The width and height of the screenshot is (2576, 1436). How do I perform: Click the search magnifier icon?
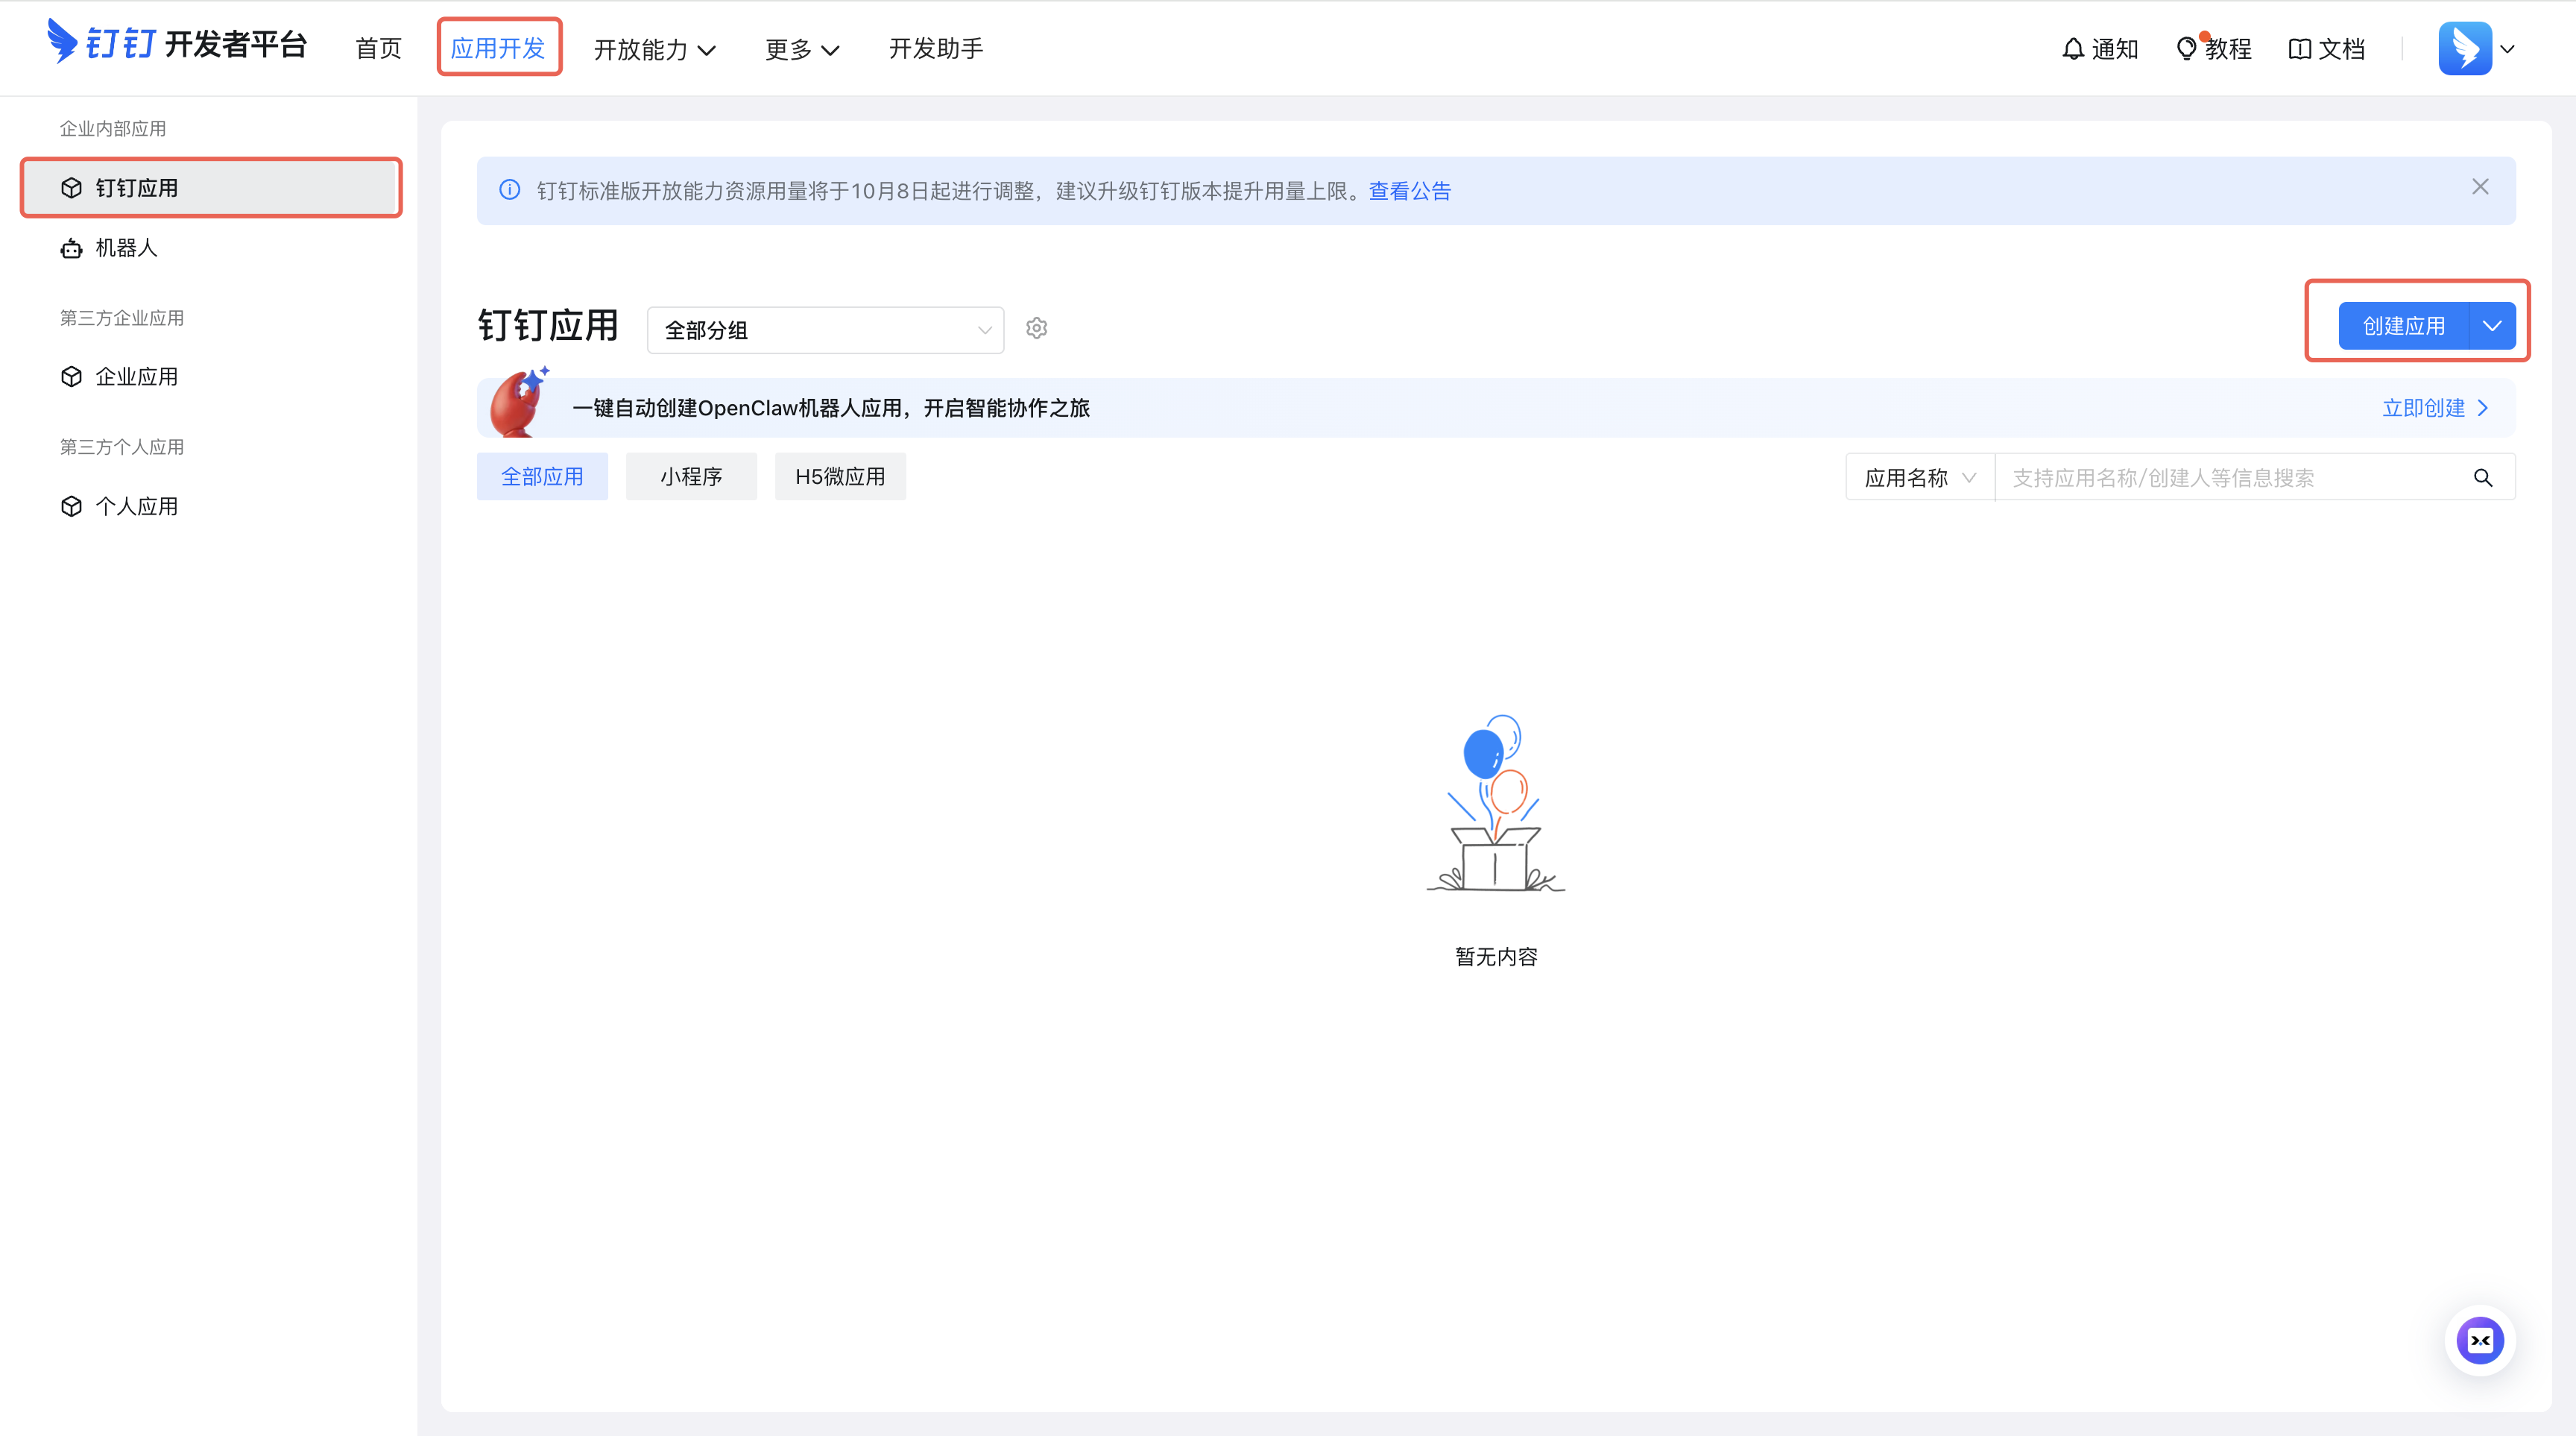[x=2482, y=478]
